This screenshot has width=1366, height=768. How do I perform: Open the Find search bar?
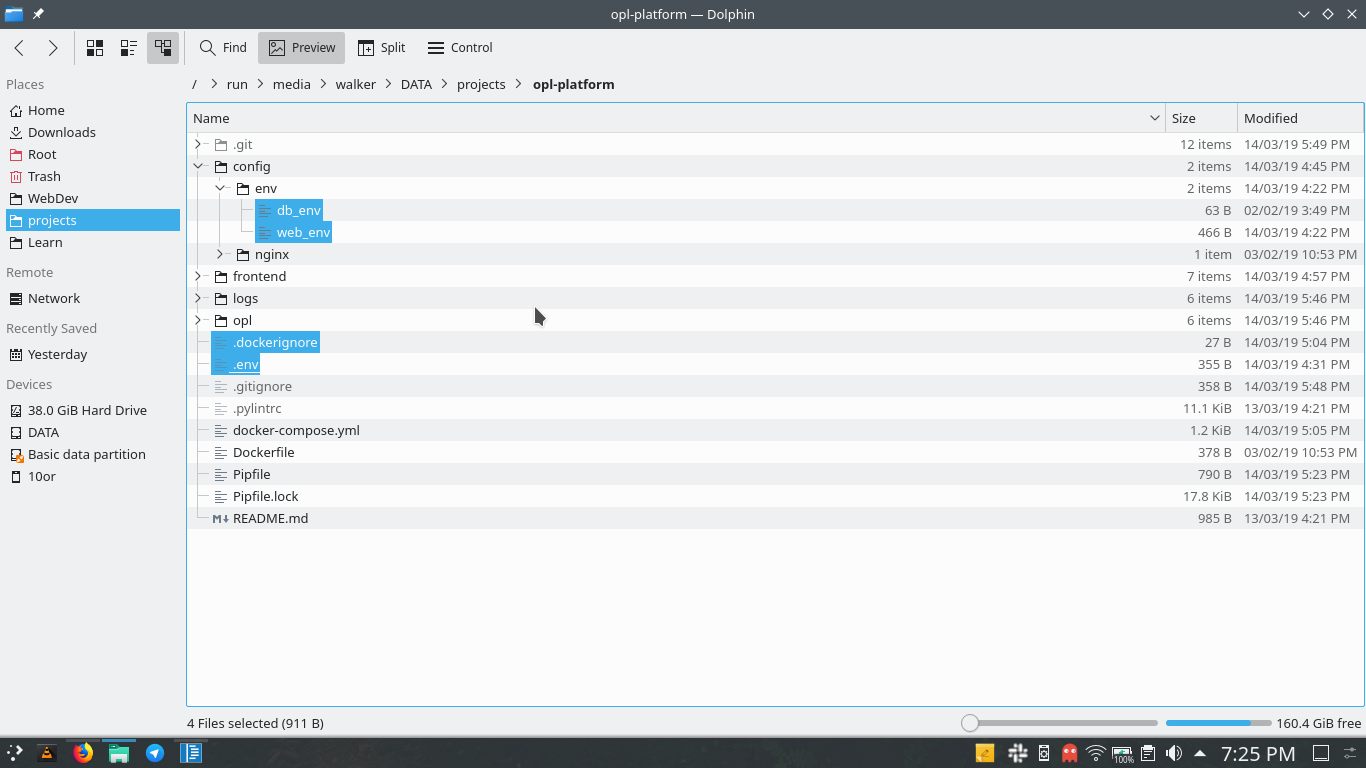click(223, 47)
